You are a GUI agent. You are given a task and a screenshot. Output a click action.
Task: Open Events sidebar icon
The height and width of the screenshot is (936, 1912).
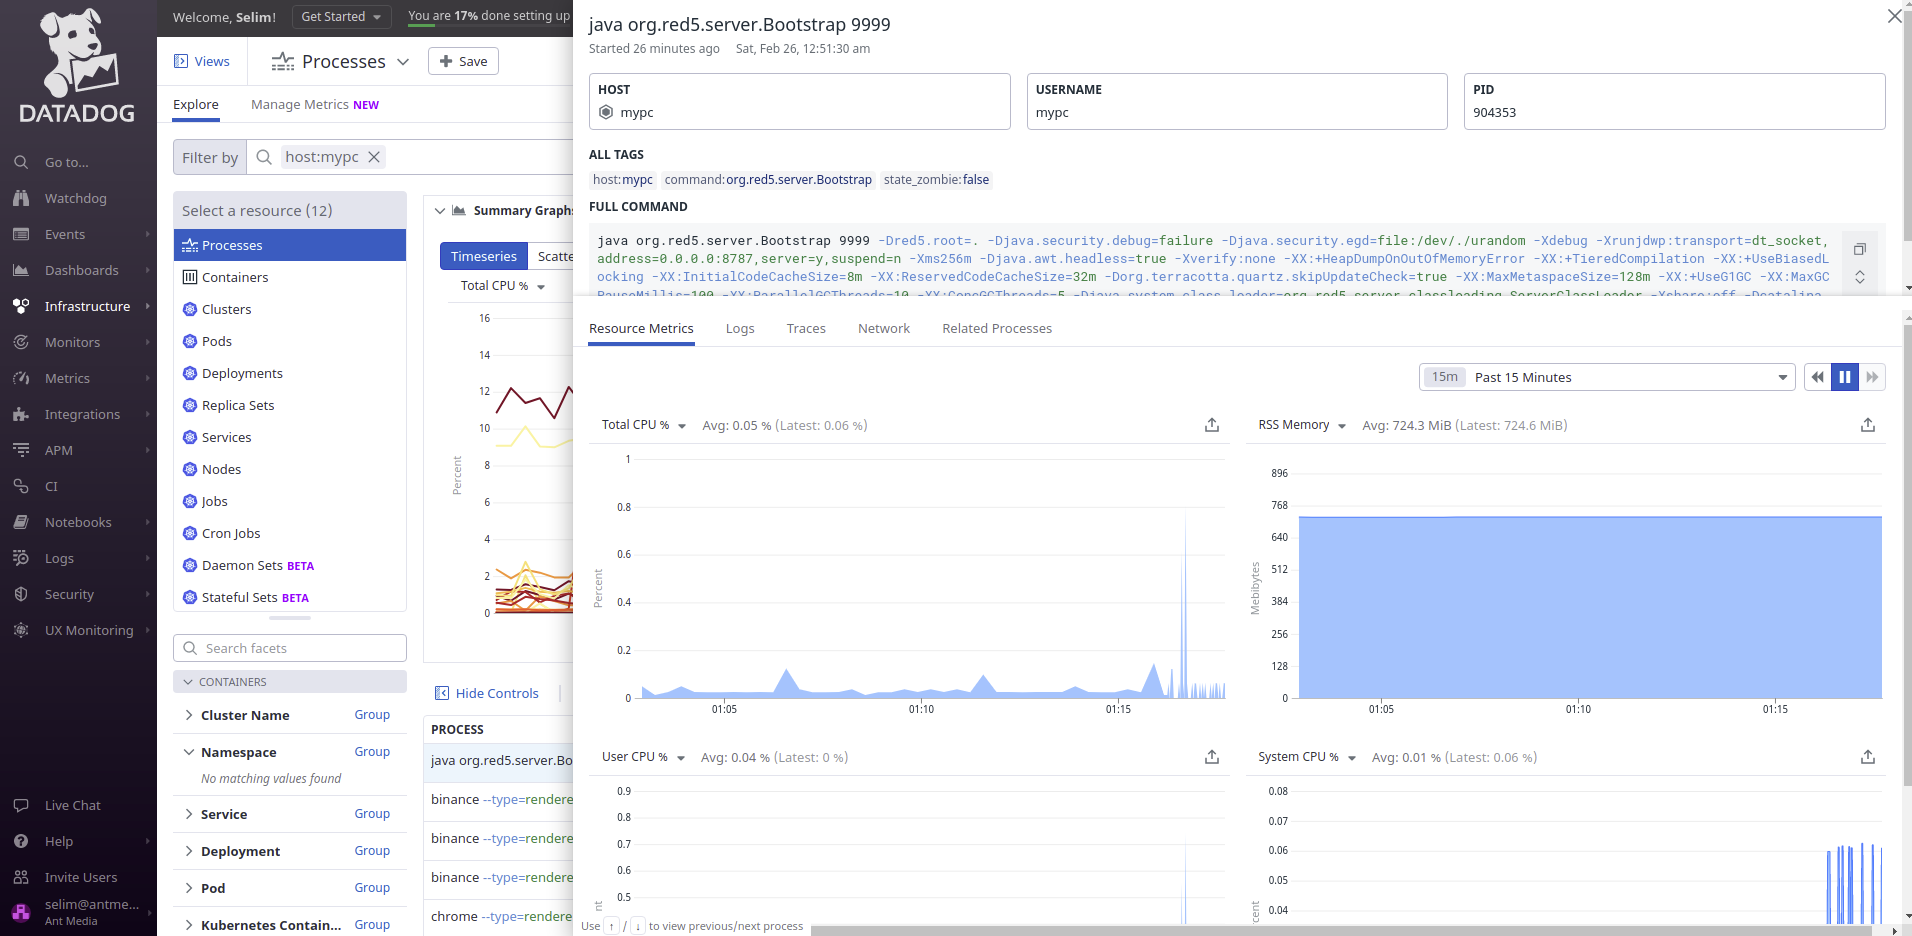coord(21,234)
